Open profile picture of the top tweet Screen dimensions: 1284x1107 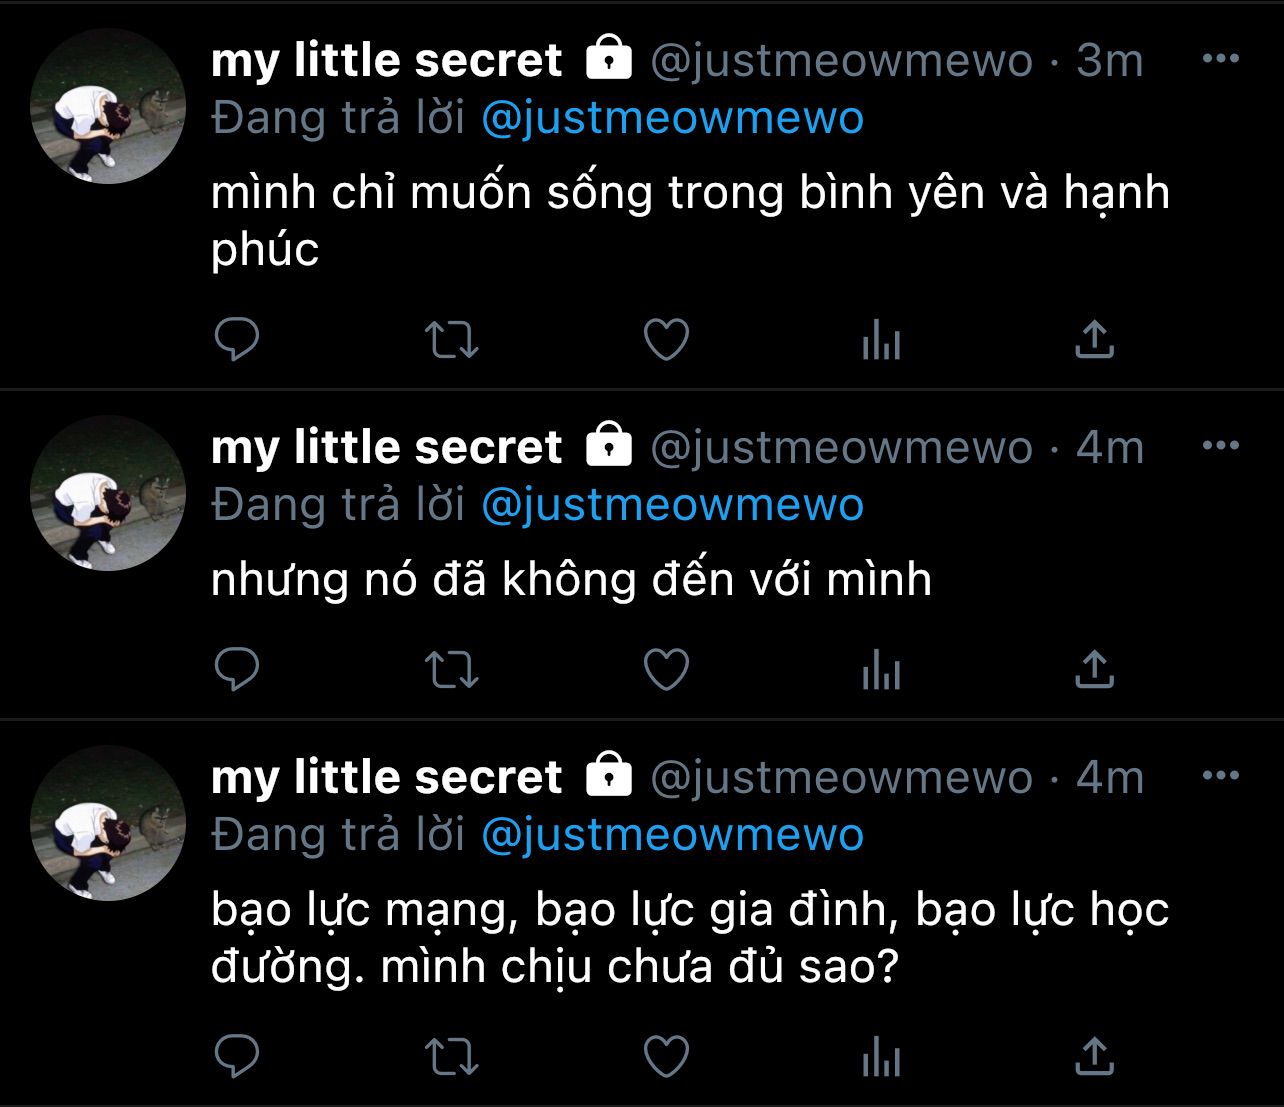click(108, 106)
